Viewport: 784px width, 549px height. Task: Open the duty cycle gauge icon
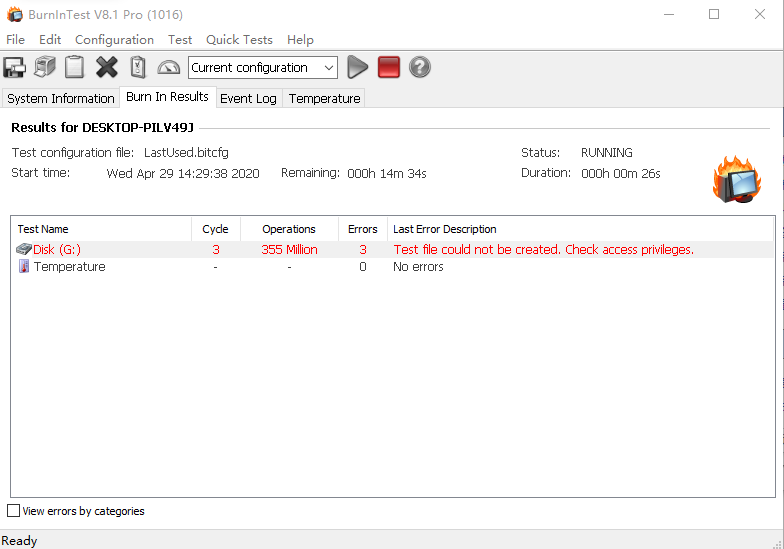click(x=168, y=67)
